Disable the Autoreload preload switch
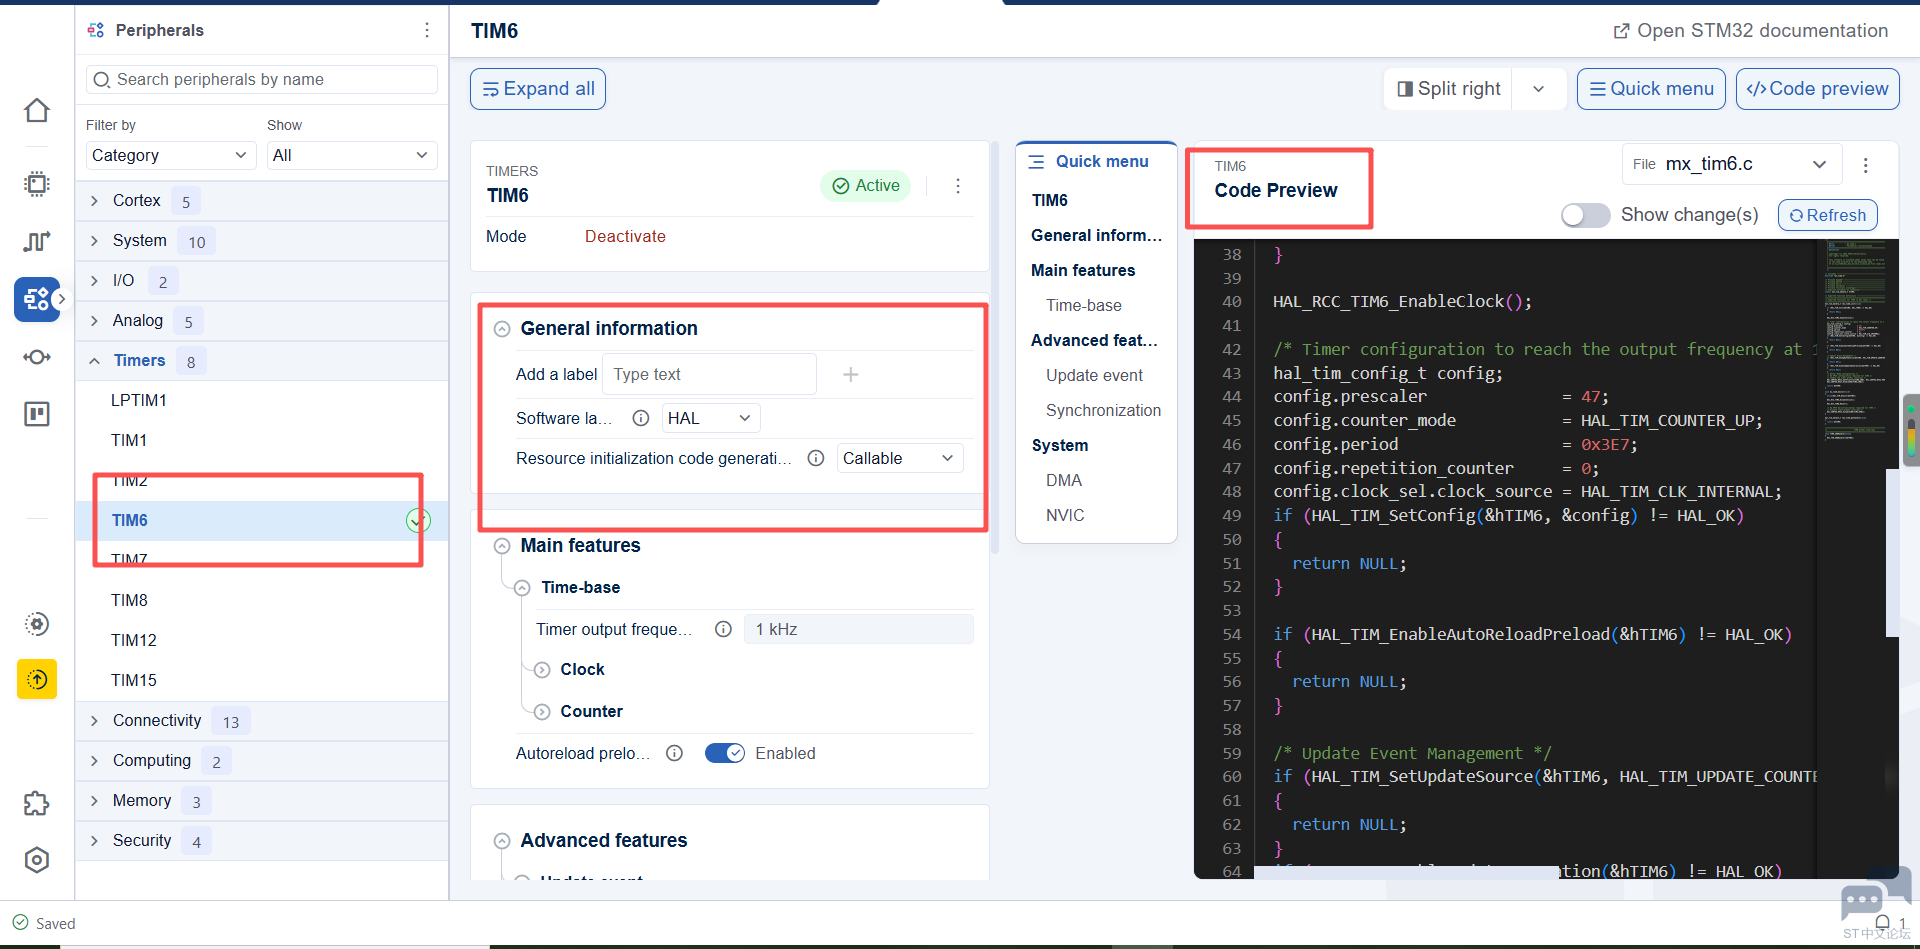The width and height of the screenshot is (1920, 949). click(725, 753)
